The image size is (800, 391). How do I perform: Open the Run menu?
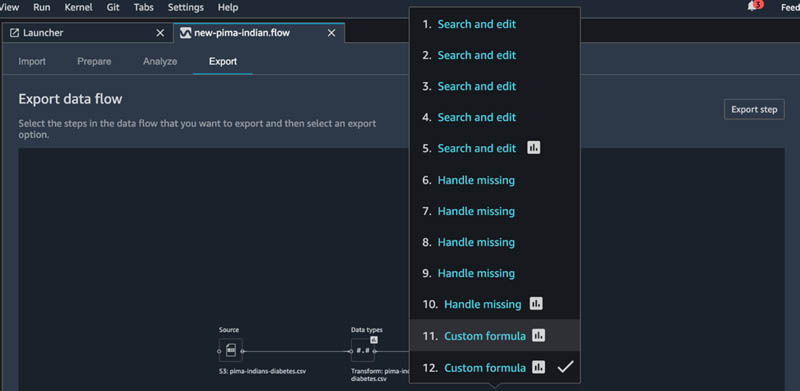pos(42,8)
